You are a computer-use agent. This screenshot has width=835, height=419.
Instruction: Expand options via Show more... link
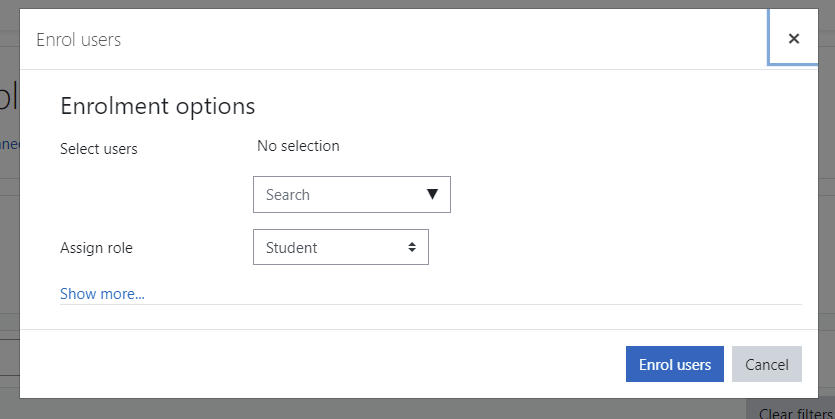tap(102, 293)
